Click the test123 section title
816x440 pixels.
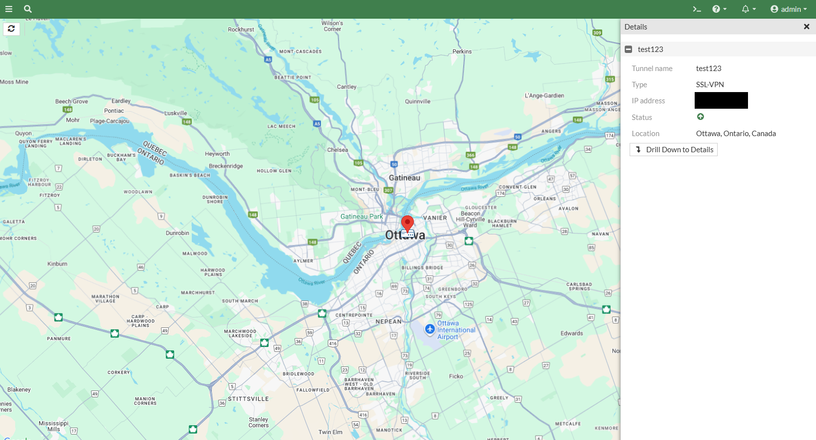(x=651, y=49)
